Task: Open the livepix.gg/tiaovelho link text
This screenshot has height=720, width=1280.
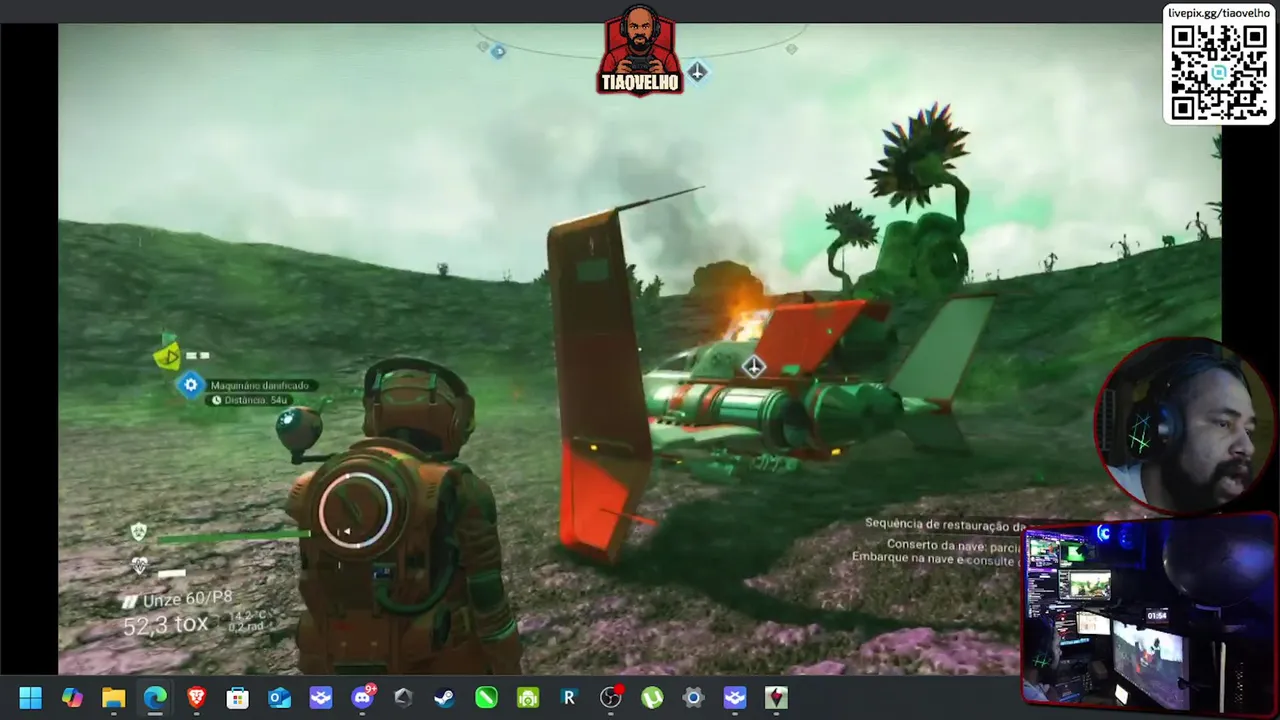Action: coord(1218,13)
